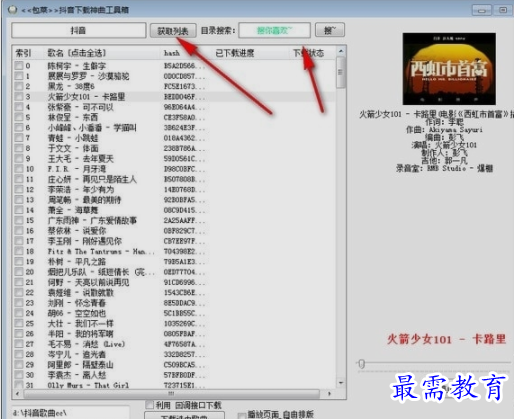This screenshot has height=419, width=514.
Task: Click the song list scroll-down arrow
Action: 341,383
